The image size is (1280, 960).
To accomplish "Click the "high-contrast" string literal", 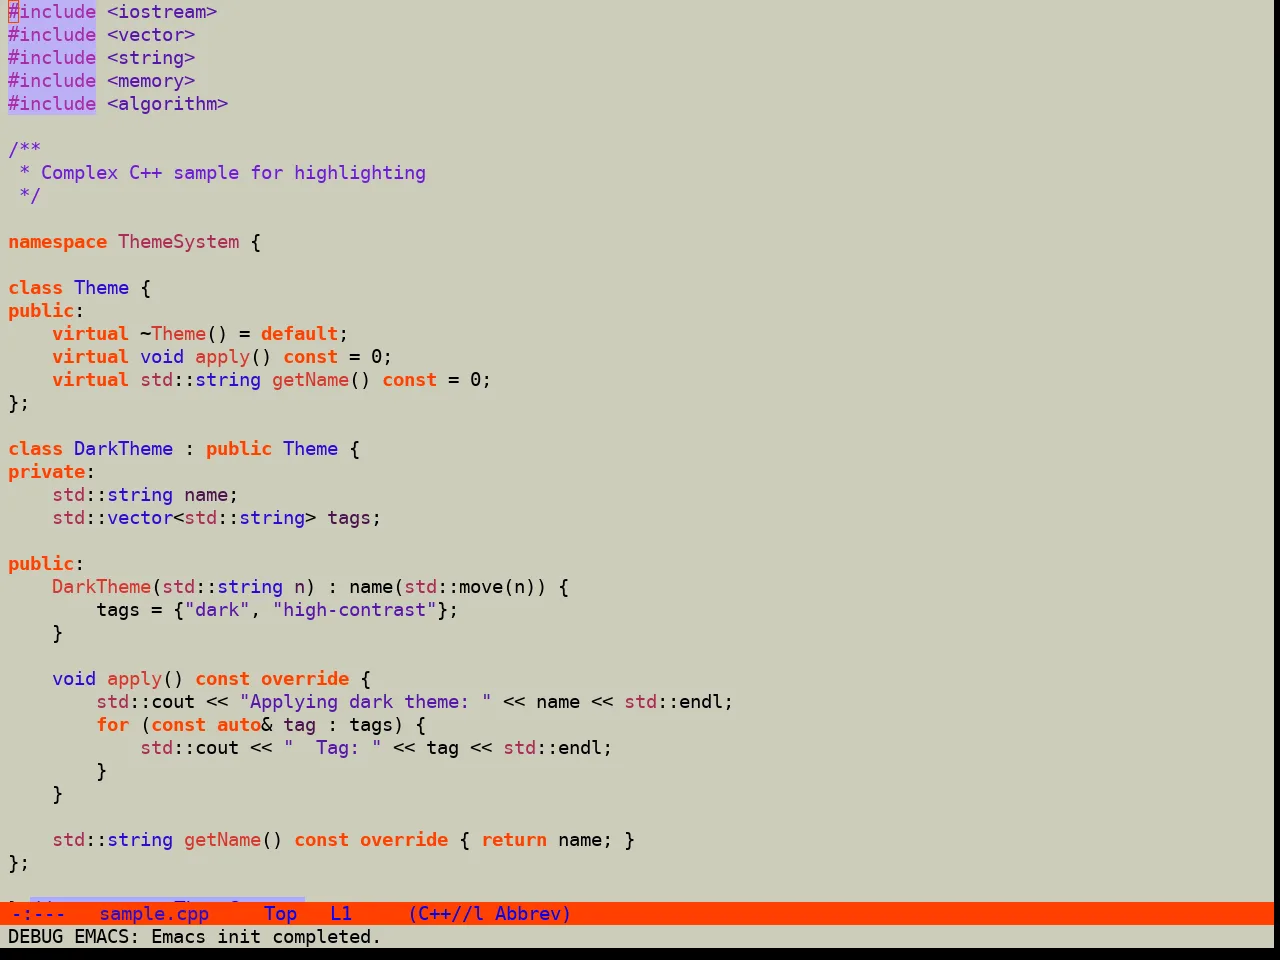I will coord(355,610).
